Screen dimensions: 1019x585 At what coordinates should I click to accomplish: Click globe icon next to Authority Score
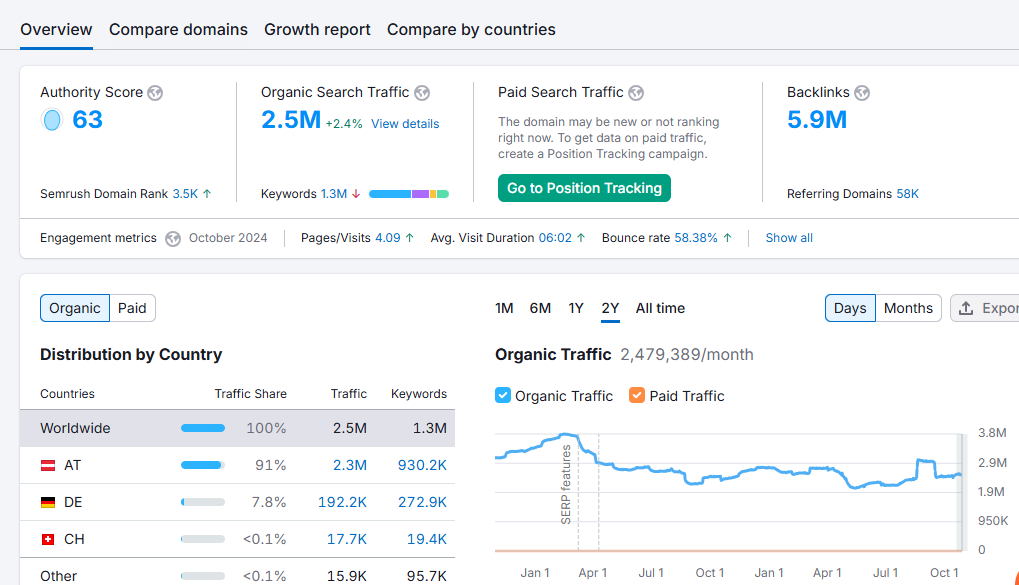click(x=155, y=93)
